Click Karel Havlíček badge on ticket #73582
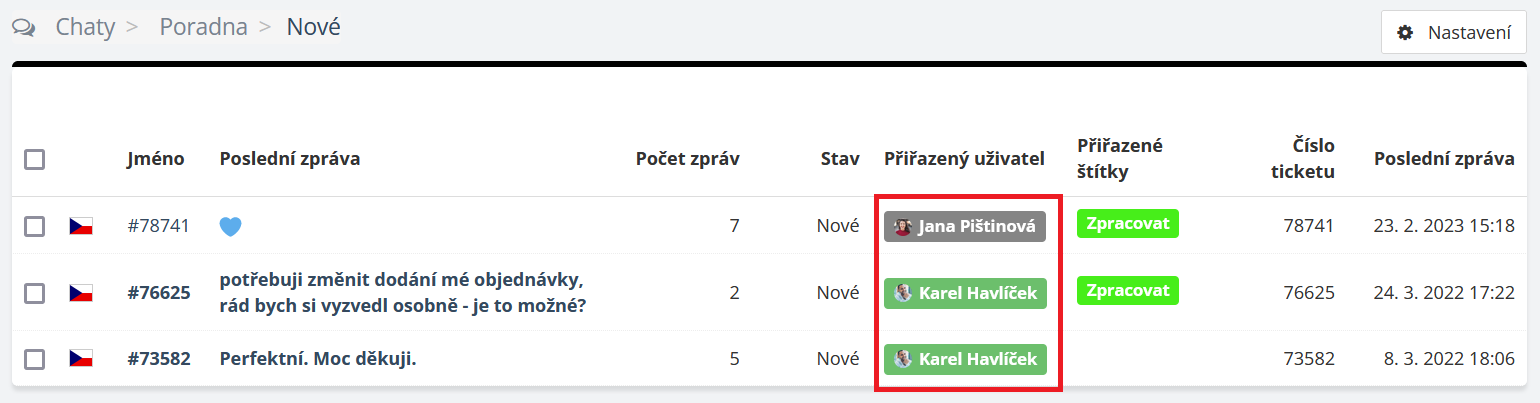1540x403 pixels. (x=965, y=358)
